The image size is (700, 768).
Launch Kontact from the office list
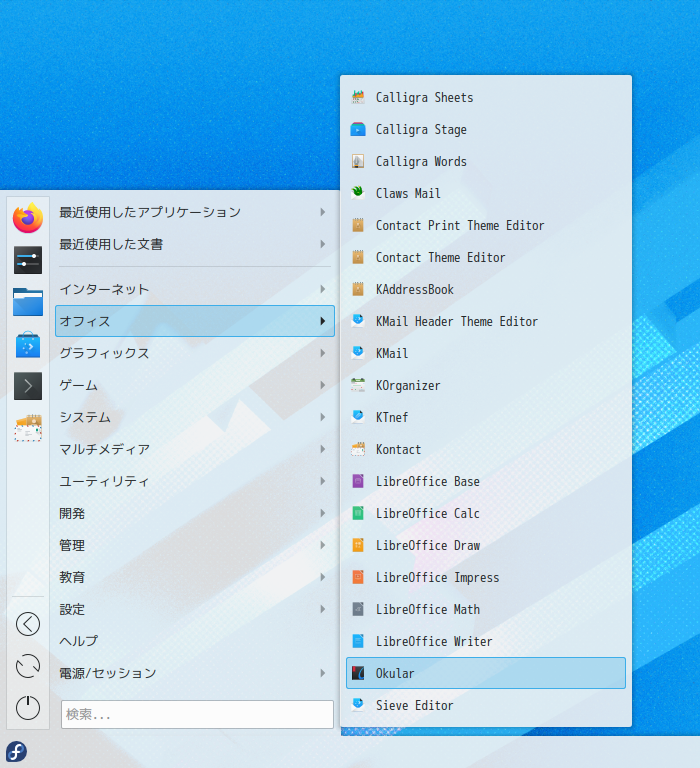[x=486, y=449]
